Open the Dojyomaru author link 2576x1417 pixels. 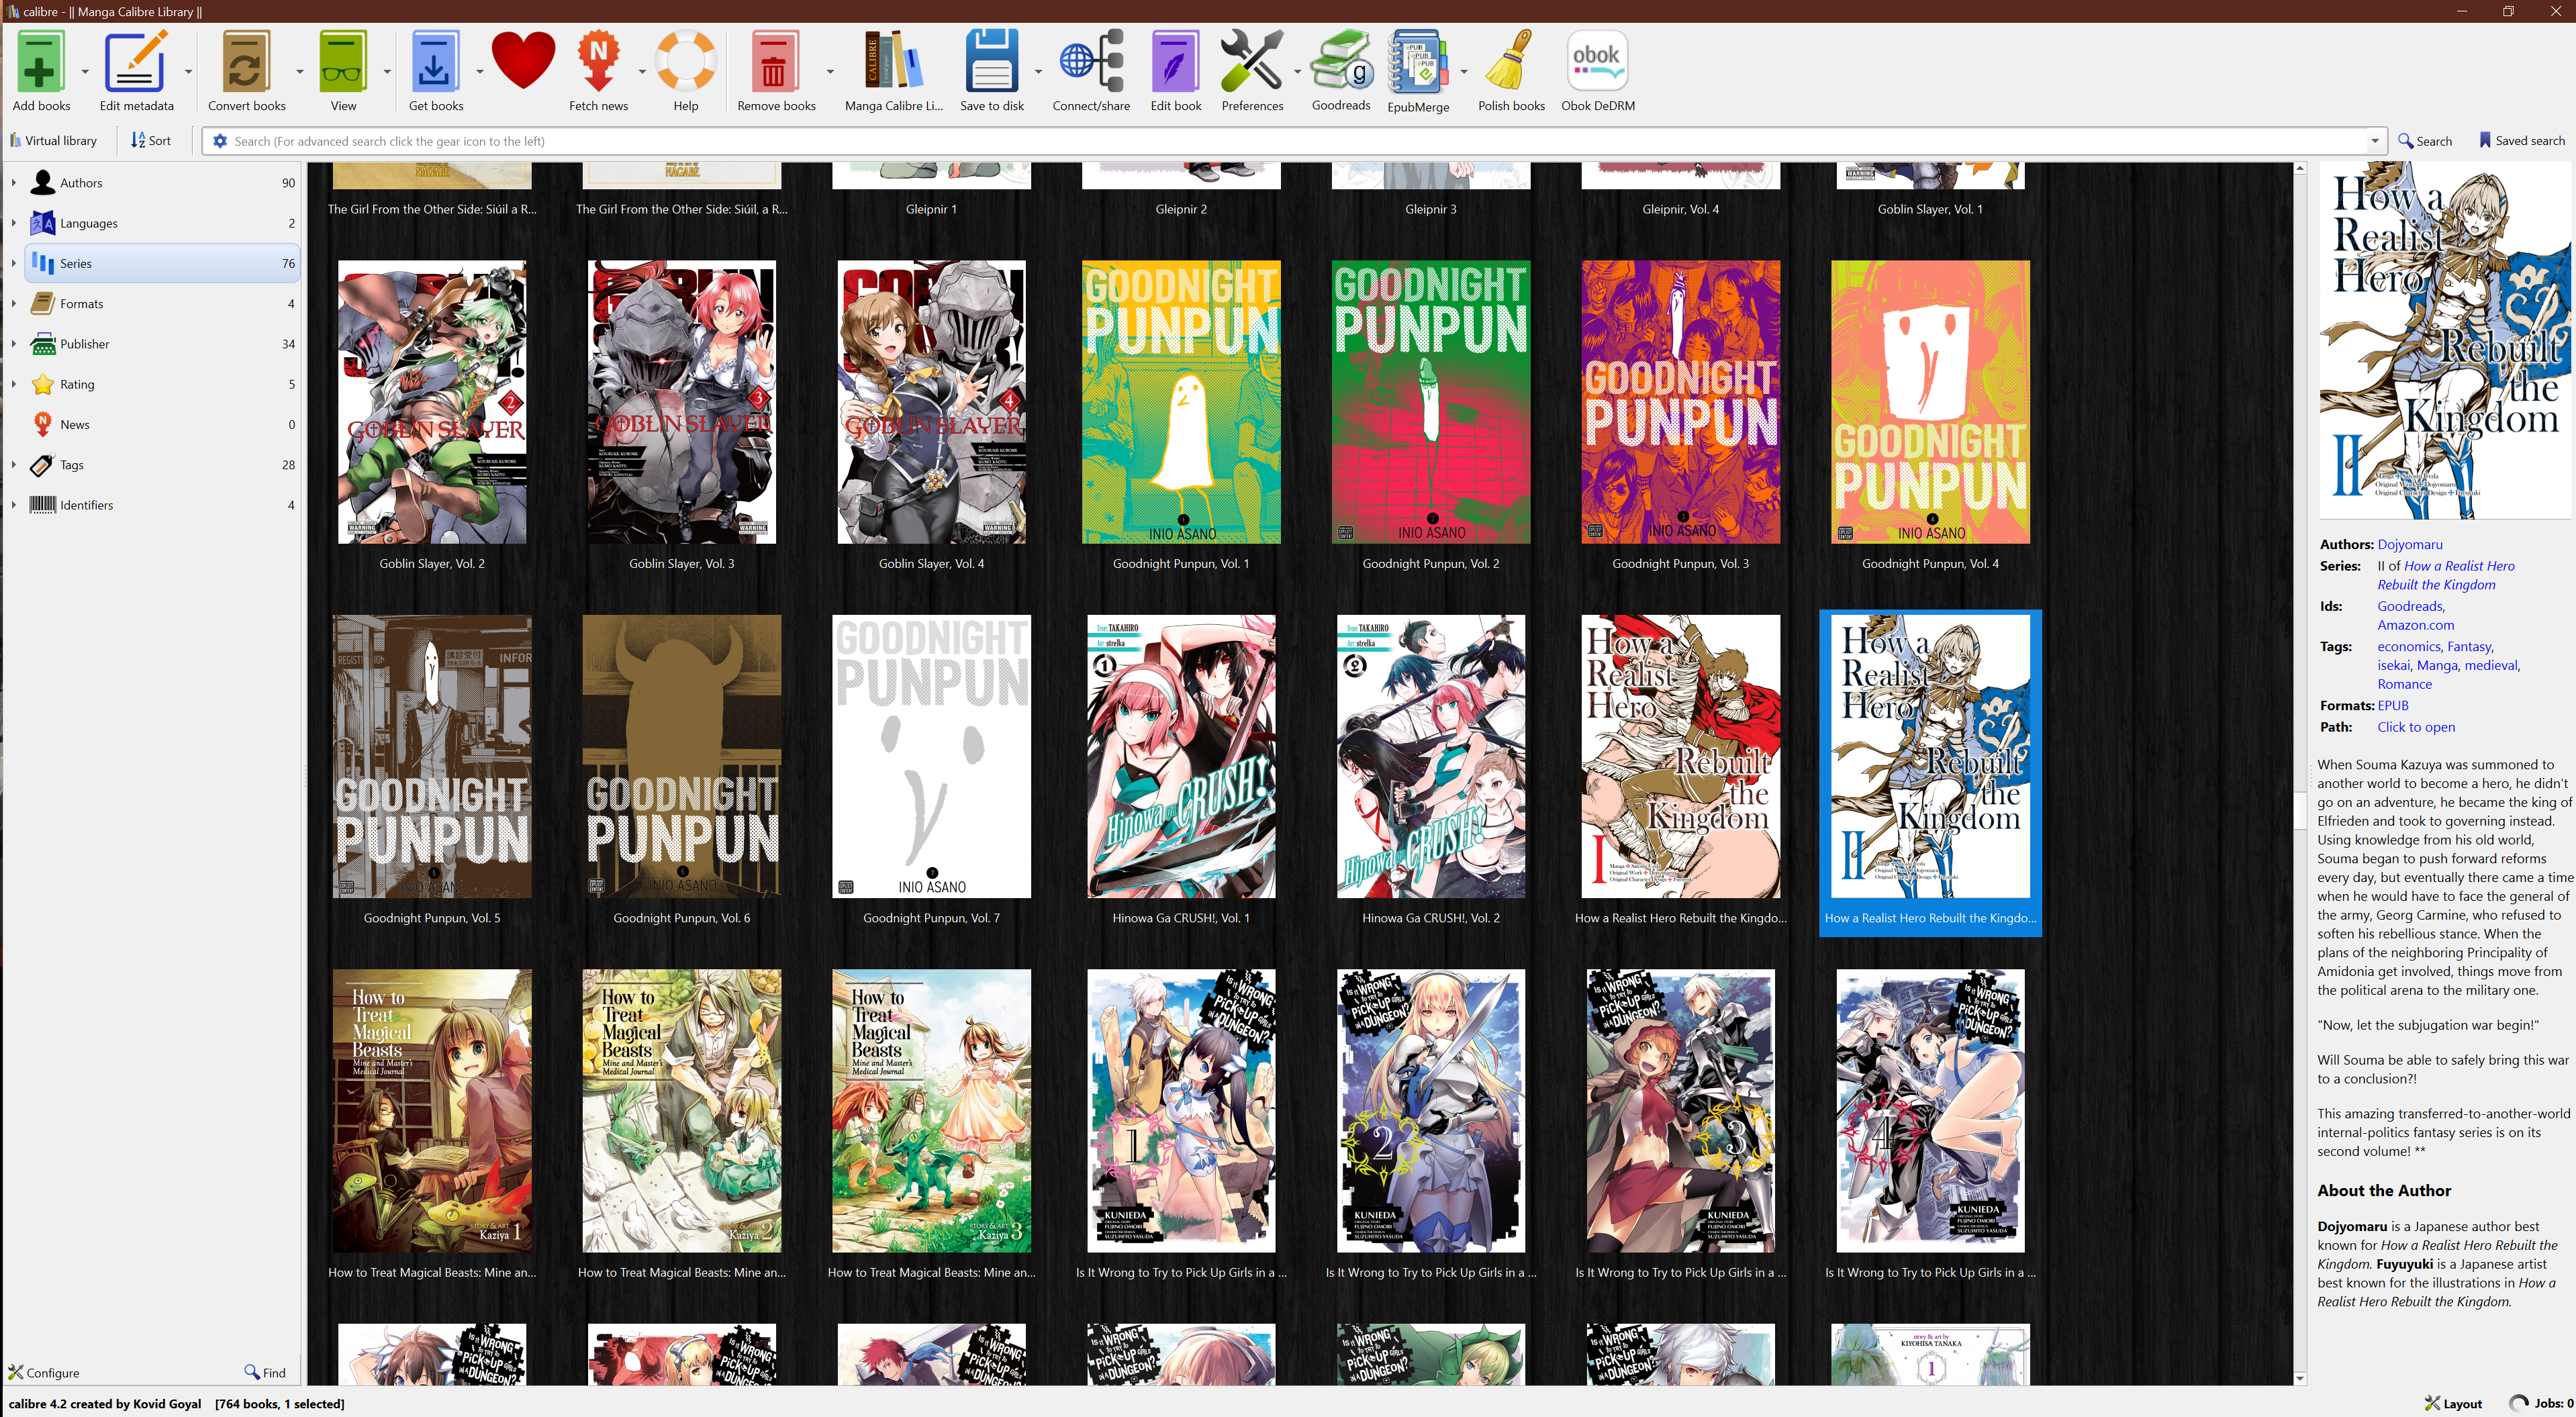point(2409,544)
